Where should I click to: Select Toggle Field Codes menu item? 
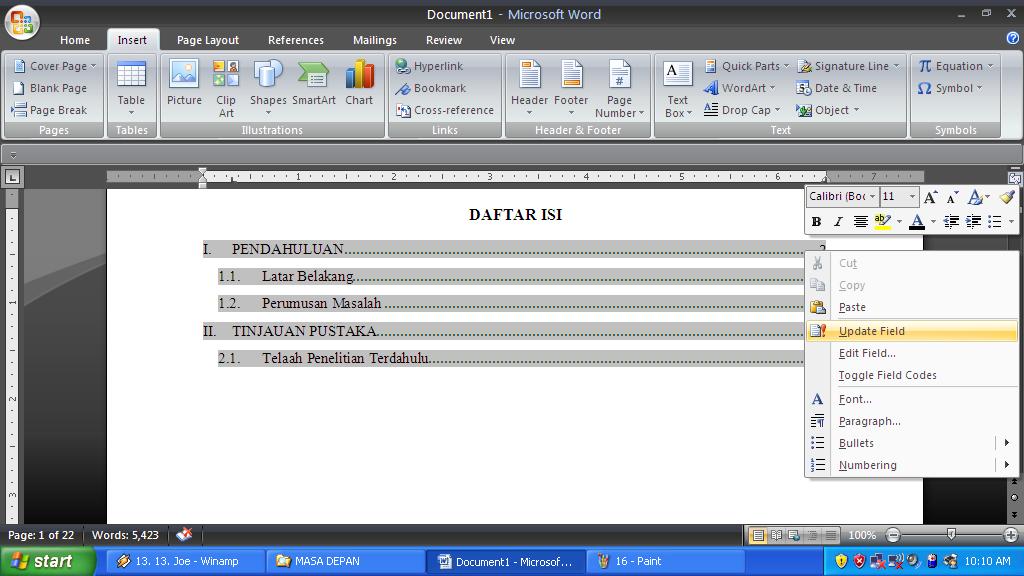click(x=912, y=376)
